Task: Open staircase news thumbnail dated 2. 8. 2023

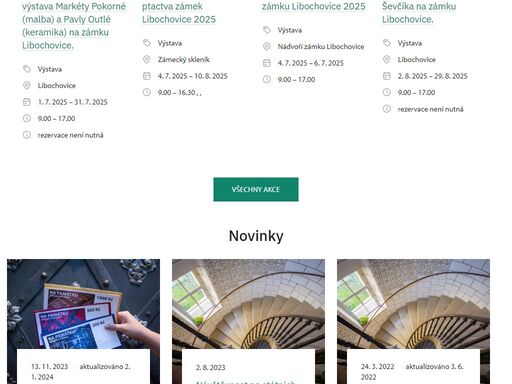Action: (x=248, y=304)
